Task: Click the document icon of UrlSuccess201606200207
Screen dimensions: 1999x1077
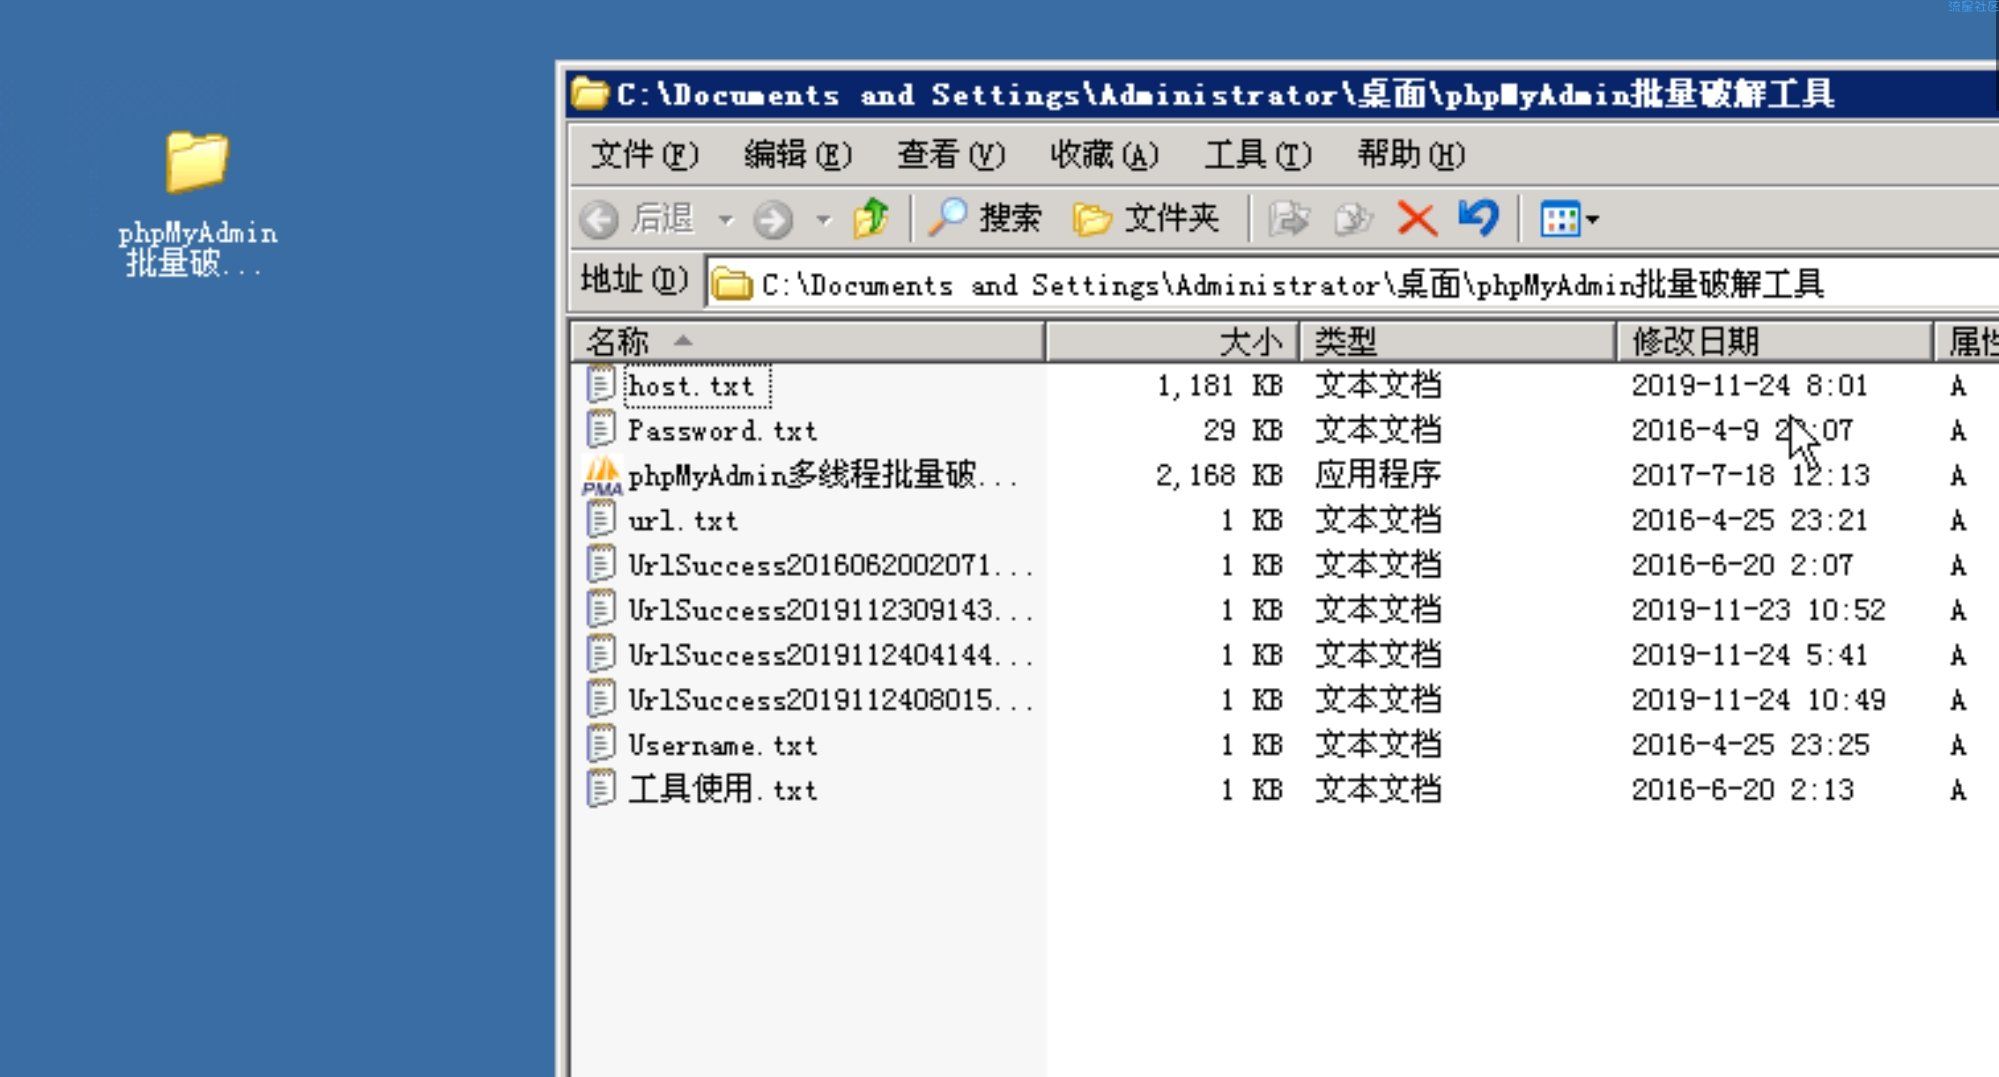Action: 601,565
